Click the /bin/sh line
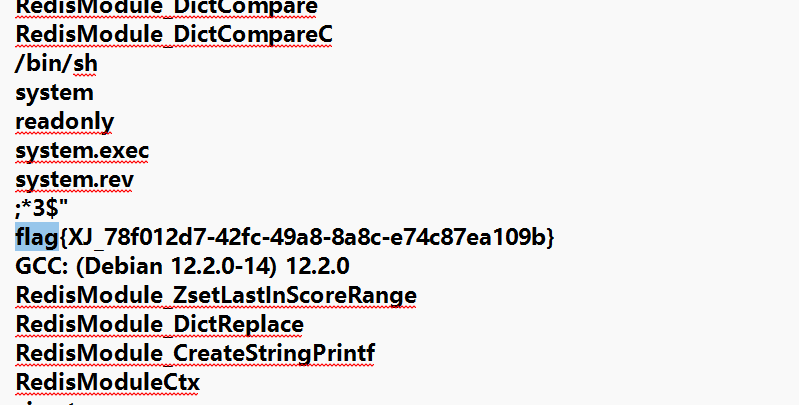Screen dimensions: 799x405 coord(56,64)
